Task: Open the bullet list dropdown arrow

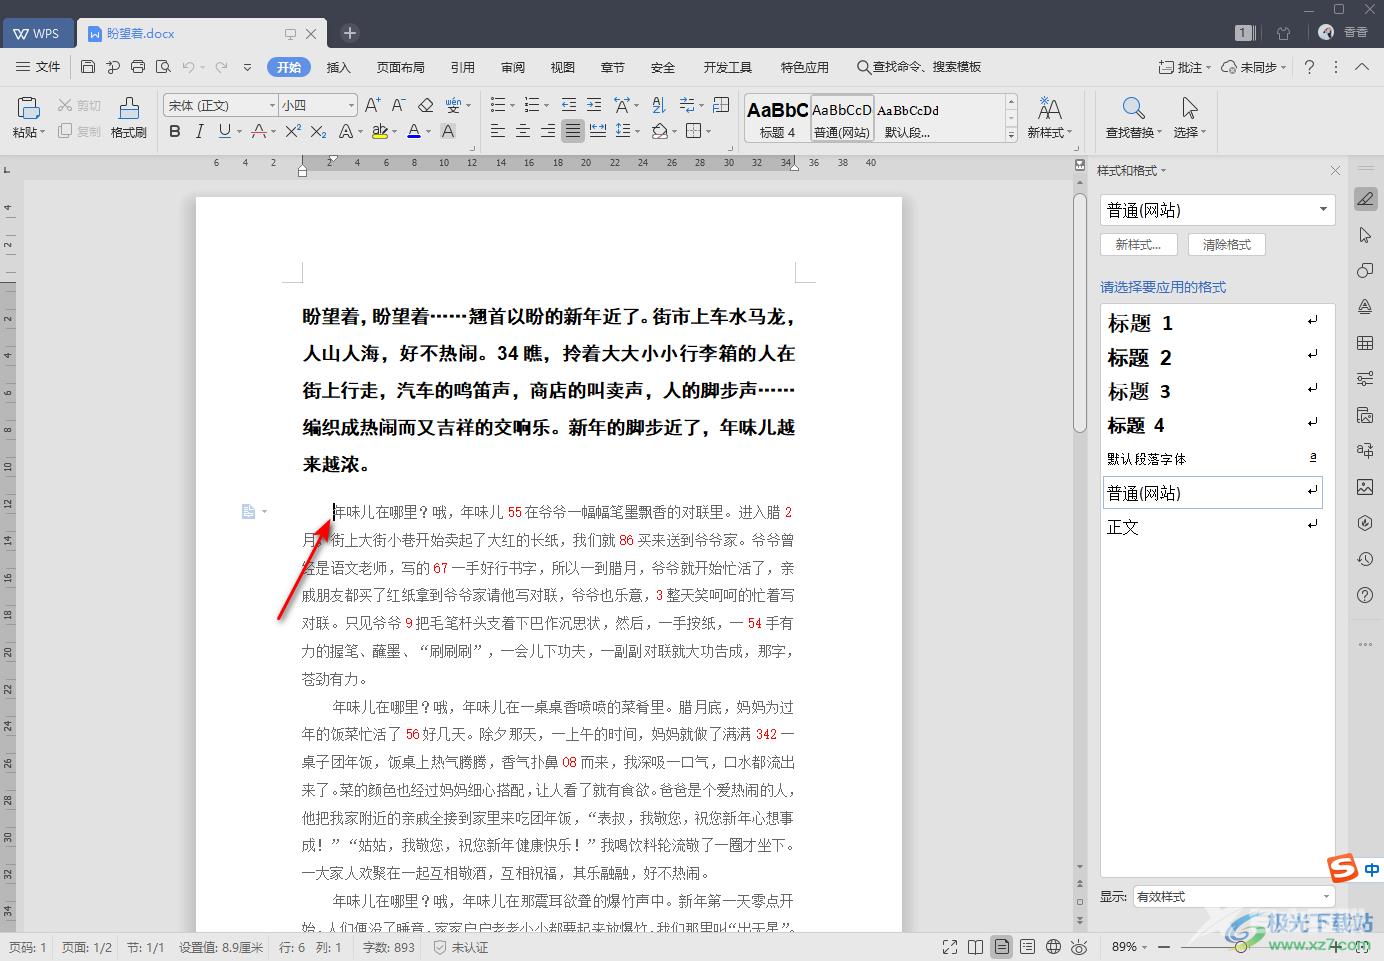Action: click(512, 104)
